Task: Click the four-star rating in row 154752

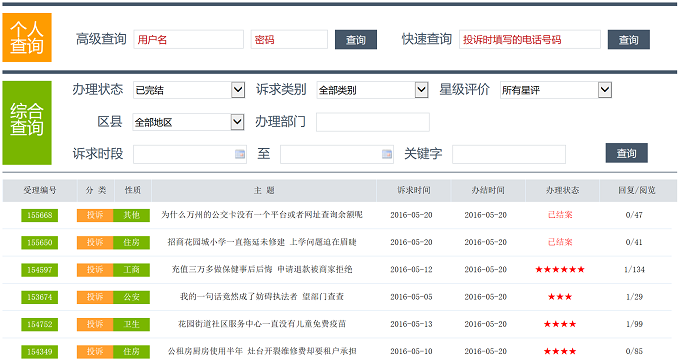Action: 560,324
